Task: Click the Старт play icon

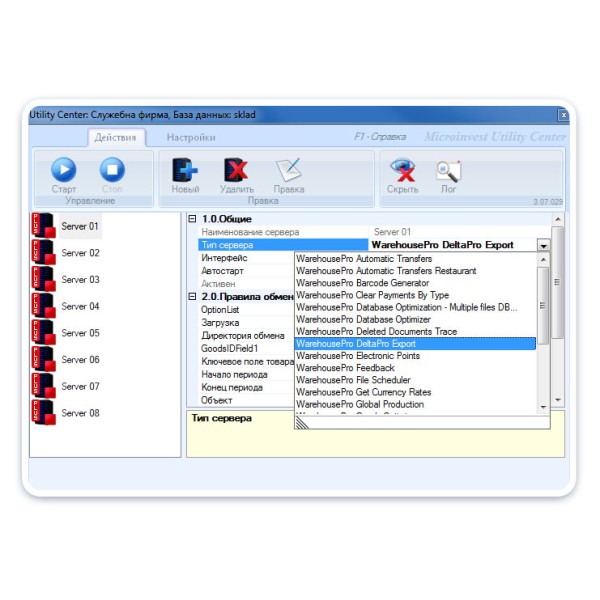Action: [64, 170]
